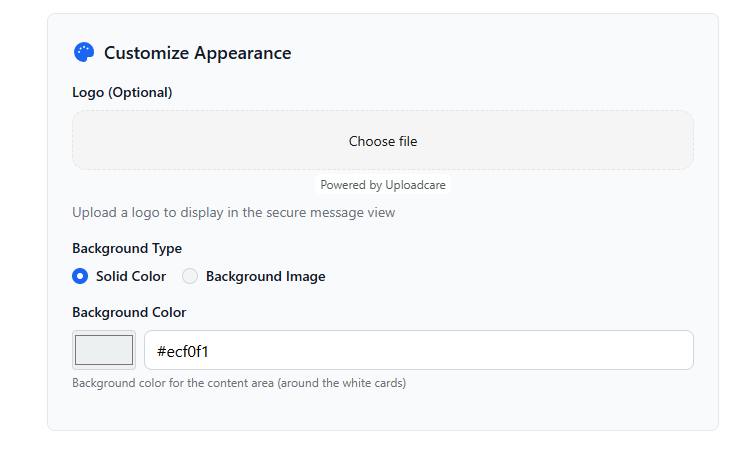
Task: Click the #ecf0f1 text in the color field
Action: click(182, 351)
